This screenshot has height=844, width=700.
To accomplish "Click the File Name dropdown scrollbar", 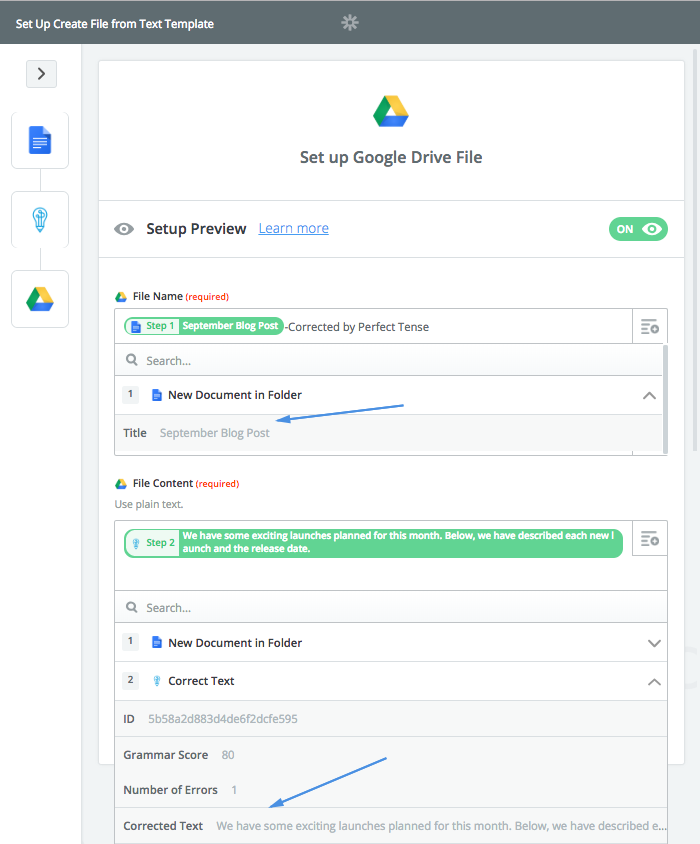I will coord(665,399).
